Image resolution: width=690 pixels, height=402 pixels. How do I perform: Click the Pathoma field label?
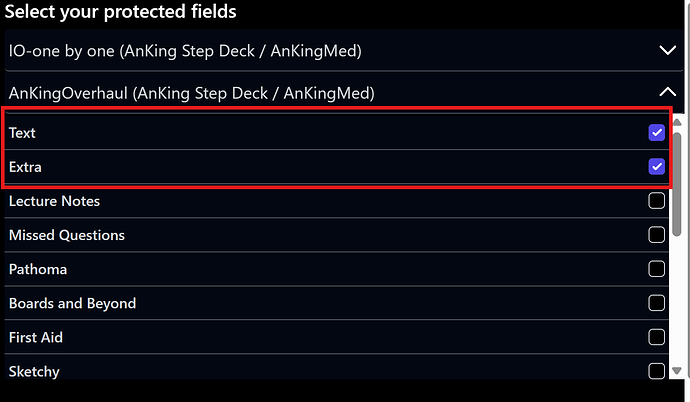pyautogui.click(x=38, y=269)
